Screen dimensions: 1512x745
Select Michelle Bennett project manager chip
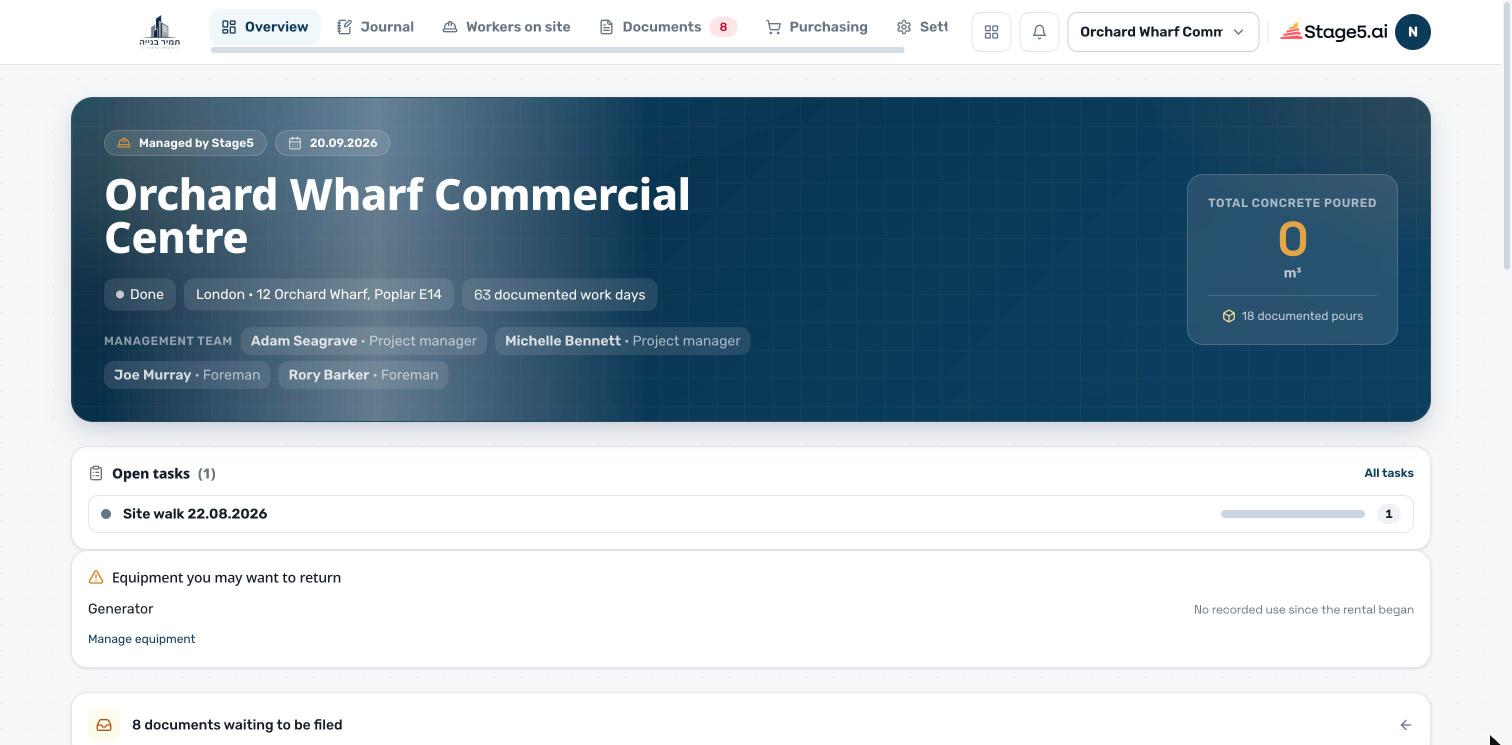[622, 341]
